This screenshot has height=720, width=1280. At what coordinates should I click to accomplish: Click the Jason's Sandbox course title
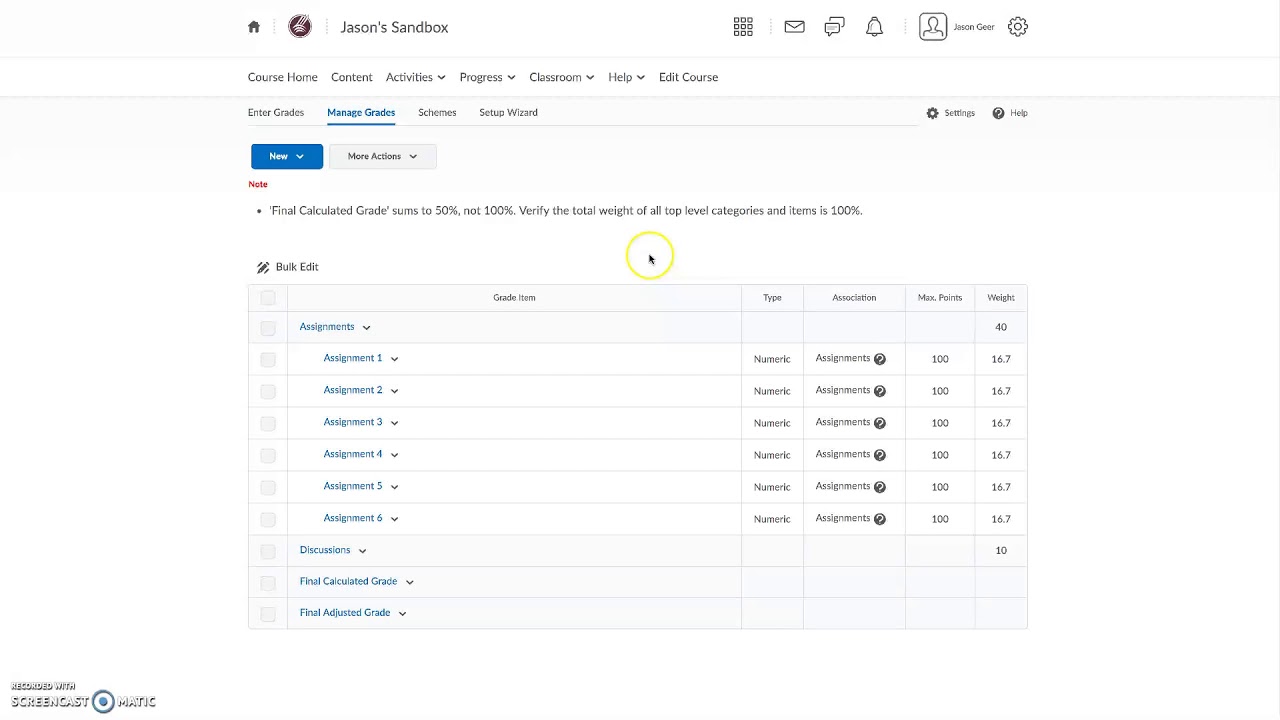[394, 27]
